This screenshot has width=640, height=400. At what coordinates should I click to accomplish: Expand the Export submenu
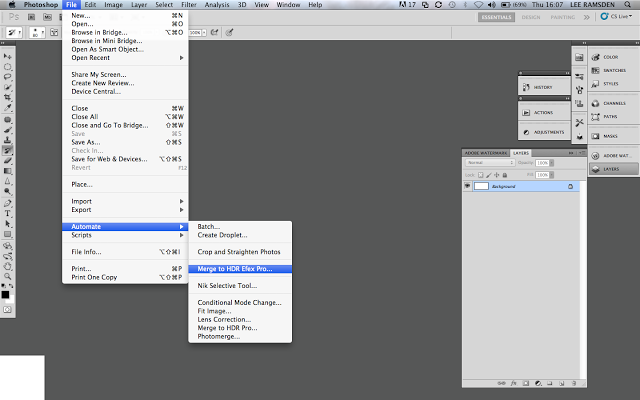(127, 210)
